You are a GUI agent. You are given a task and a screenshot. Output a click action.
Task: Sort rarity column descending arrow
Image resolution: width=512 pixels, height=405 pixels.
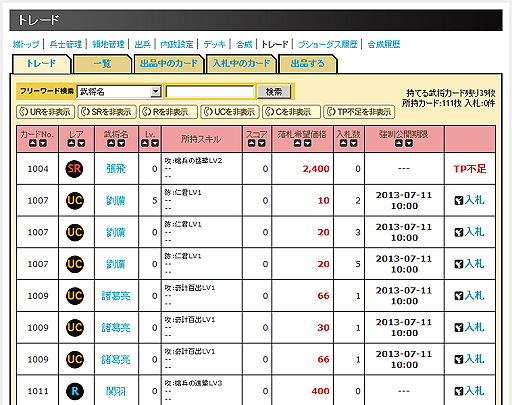[81, 143]
